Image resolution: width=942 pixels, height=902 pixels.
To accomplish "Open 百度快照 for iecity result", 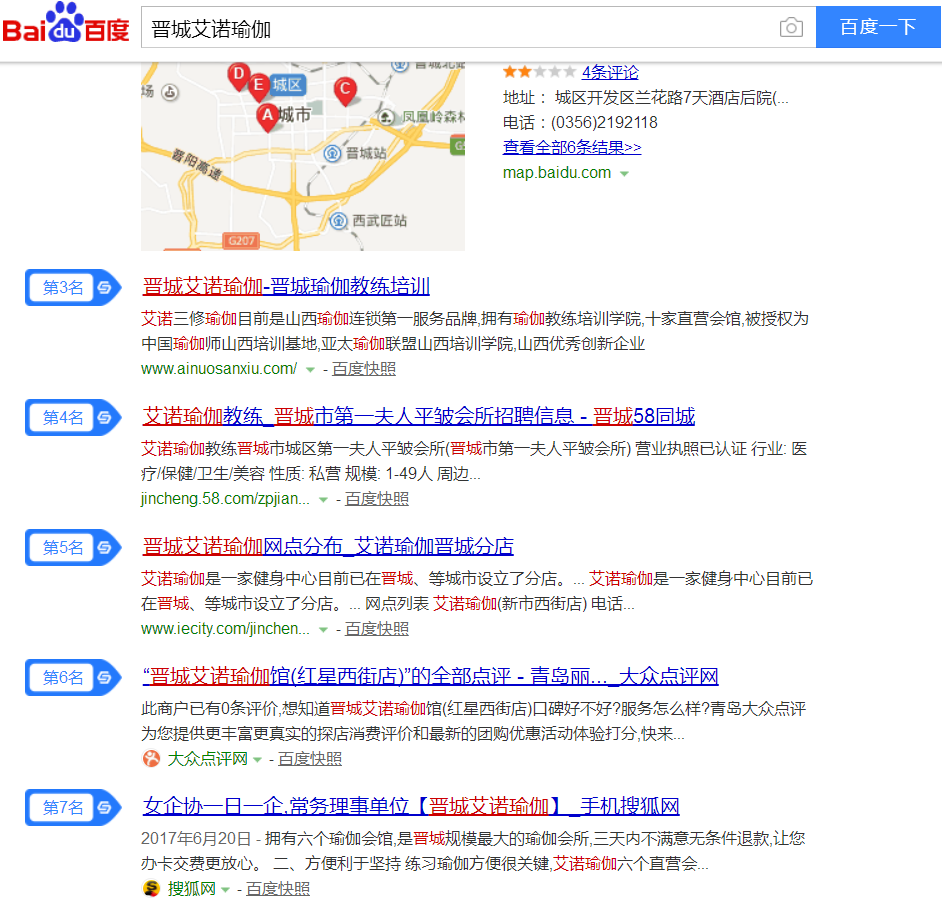I will pos(377,629).
